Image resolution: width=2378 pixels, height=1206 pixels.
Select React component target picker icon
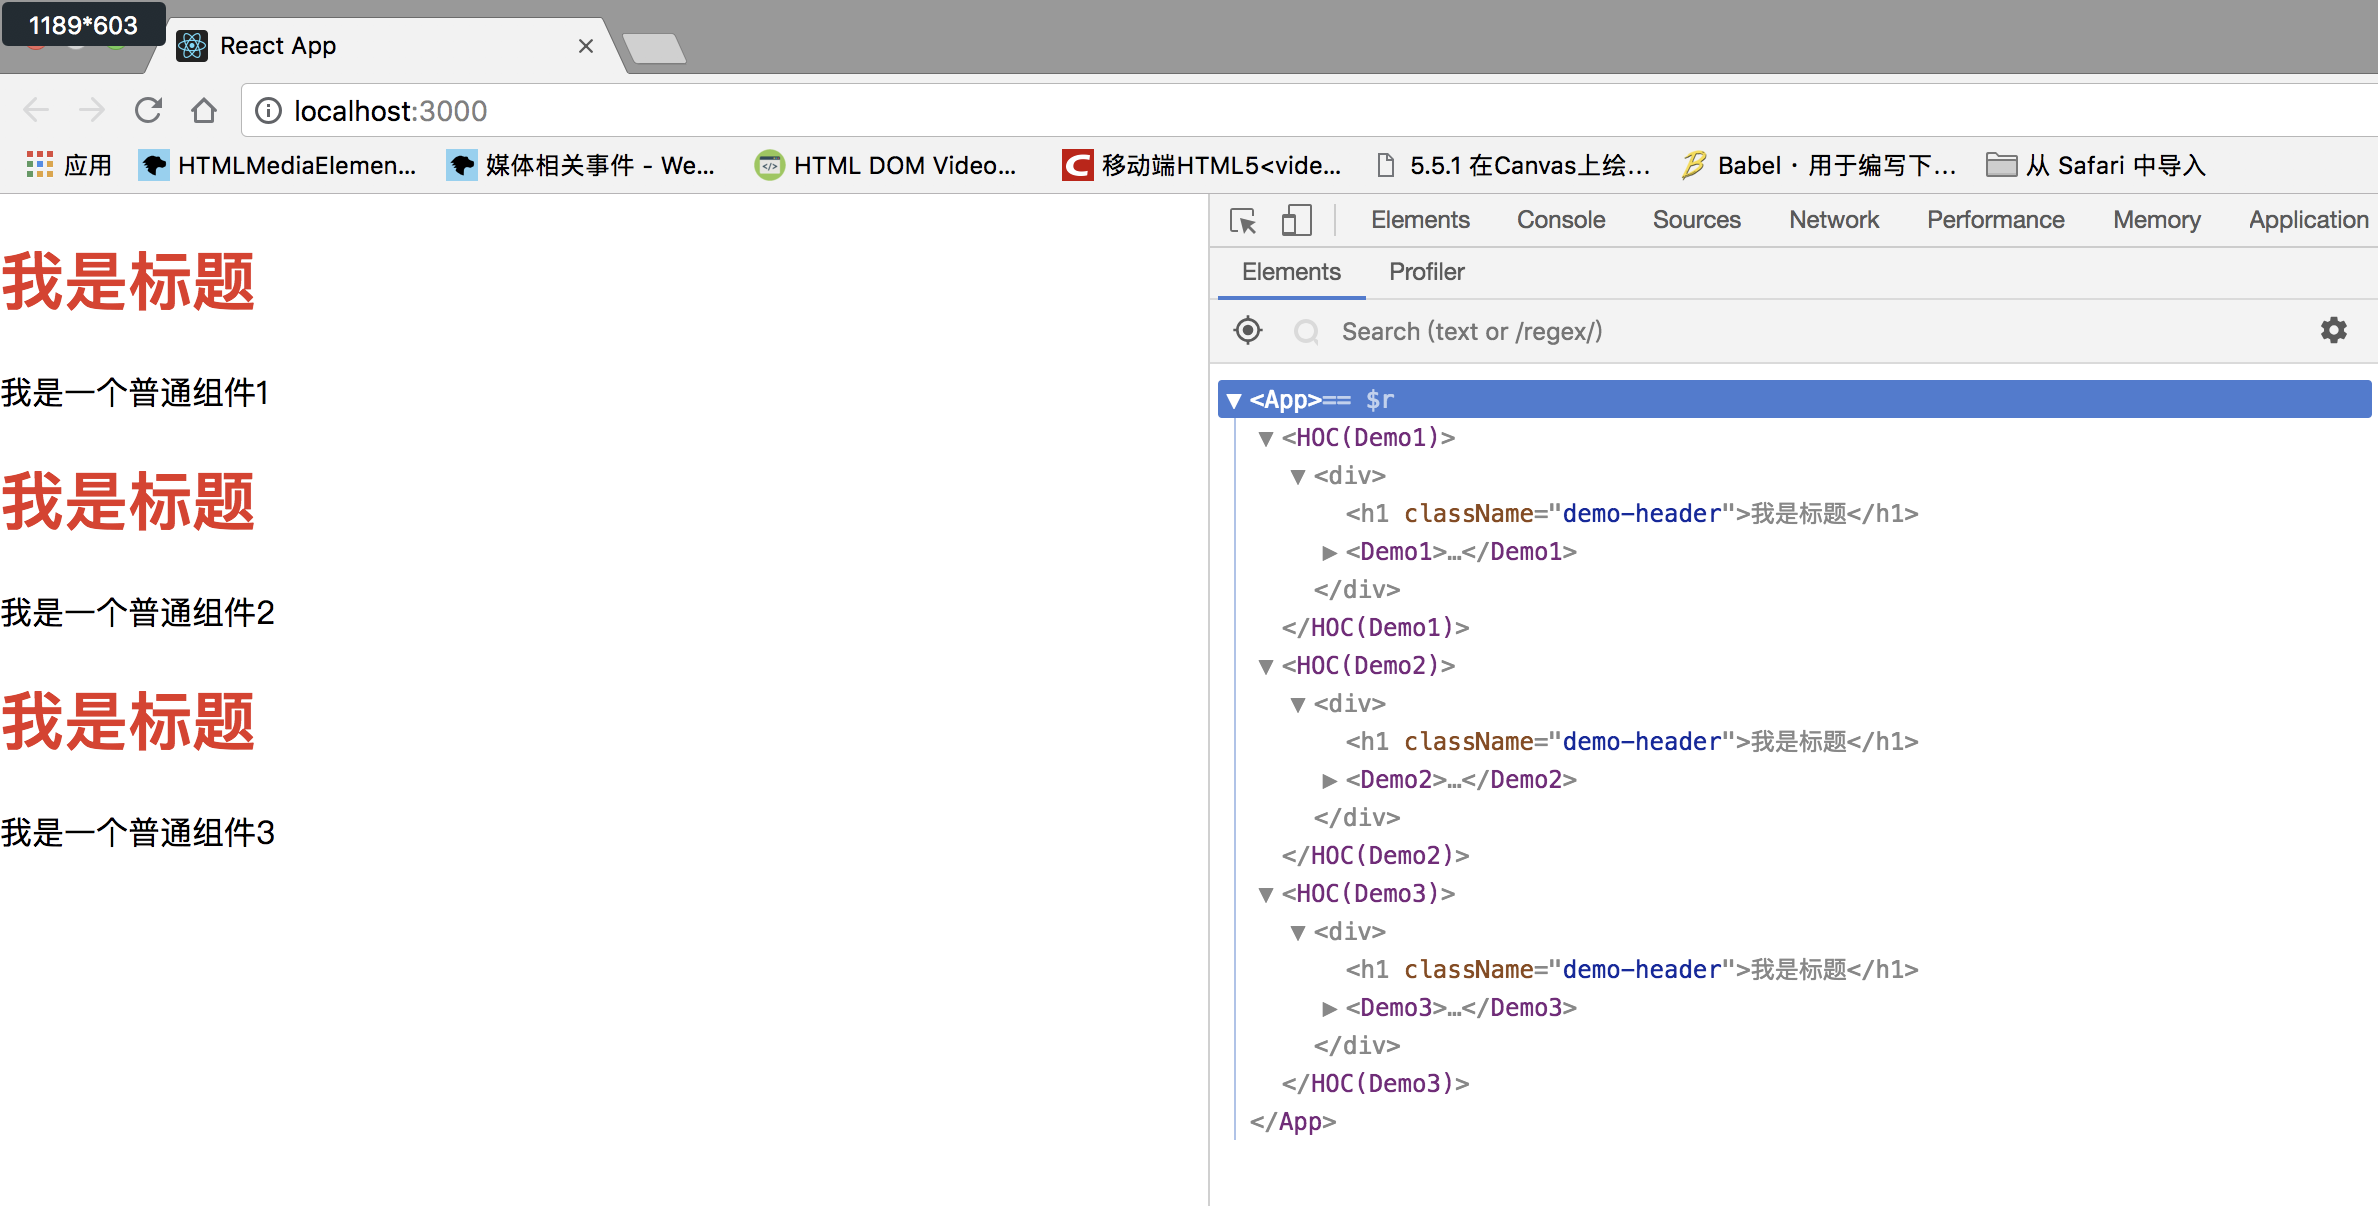(x=1248, y=330)
